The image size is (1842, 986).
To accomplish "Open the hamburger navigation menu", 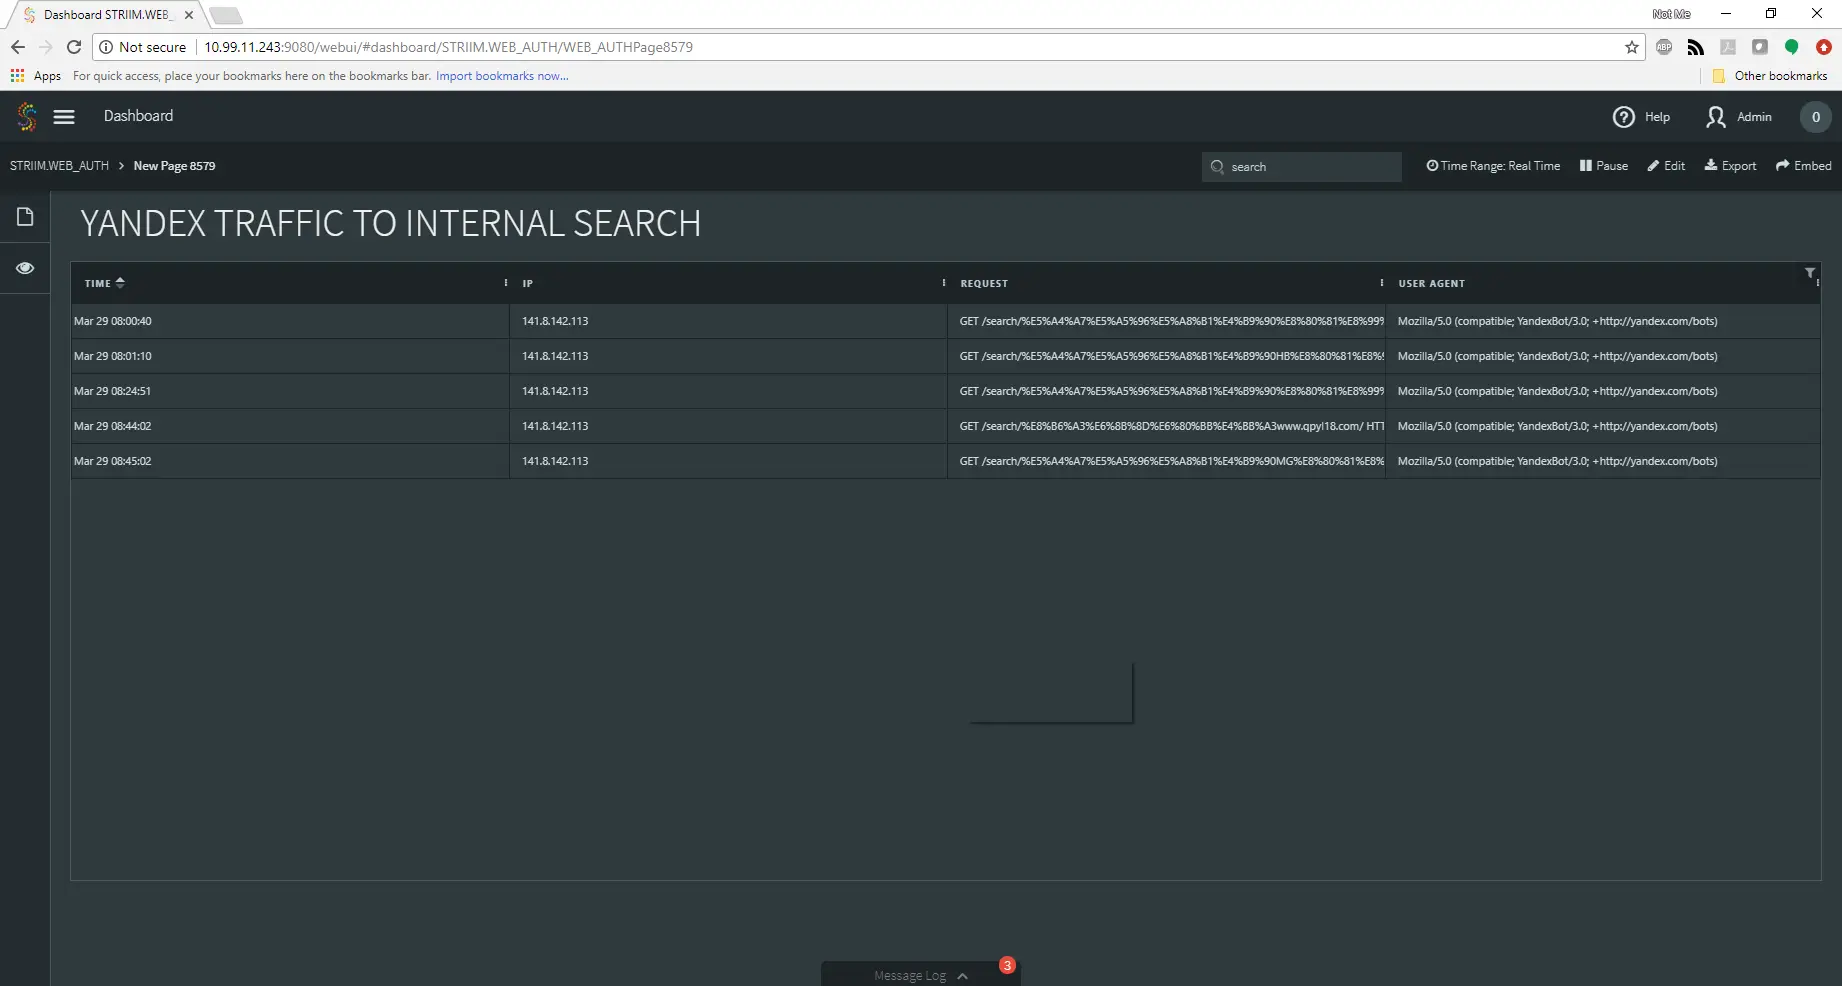I will click(64, 117).
